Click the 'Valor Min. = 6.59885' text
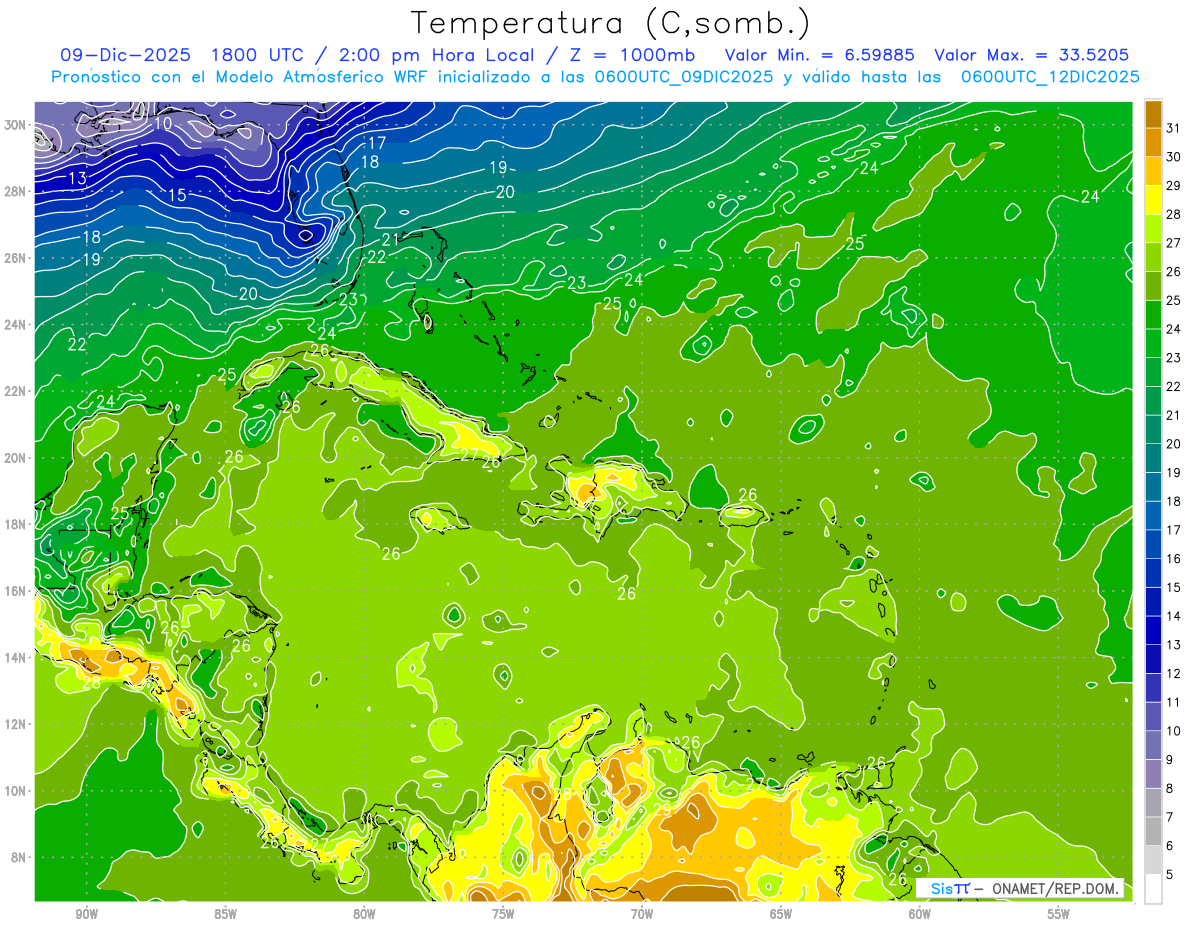Viewport: 1200px width, 927px height. 822,55
